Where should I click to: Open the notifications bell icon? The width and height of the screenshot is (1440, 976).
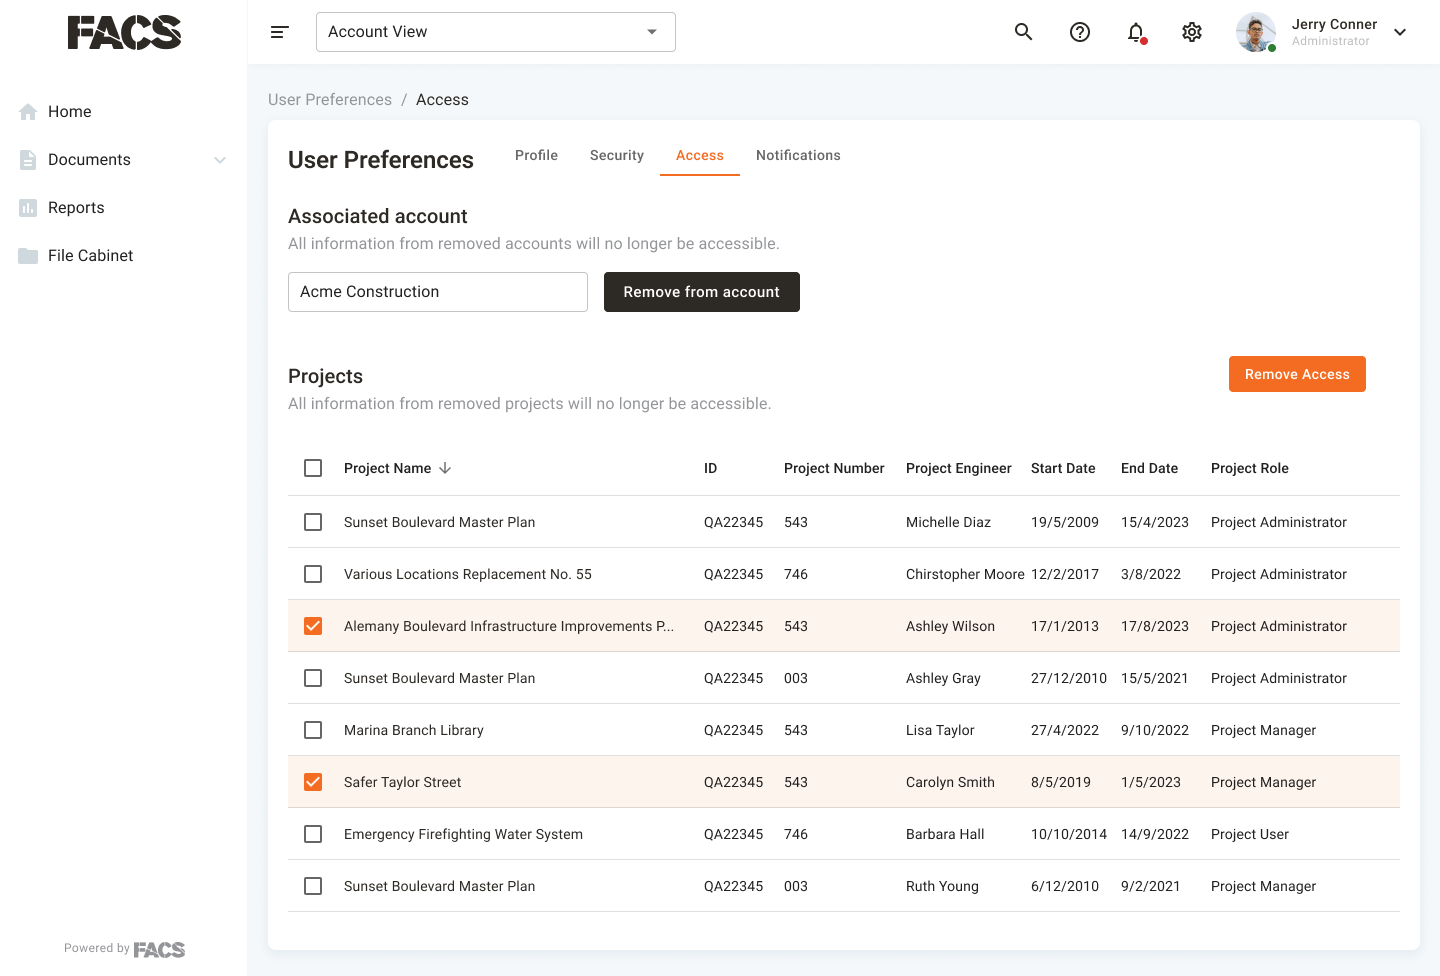pyautogui.click(x=1136, y=32)
